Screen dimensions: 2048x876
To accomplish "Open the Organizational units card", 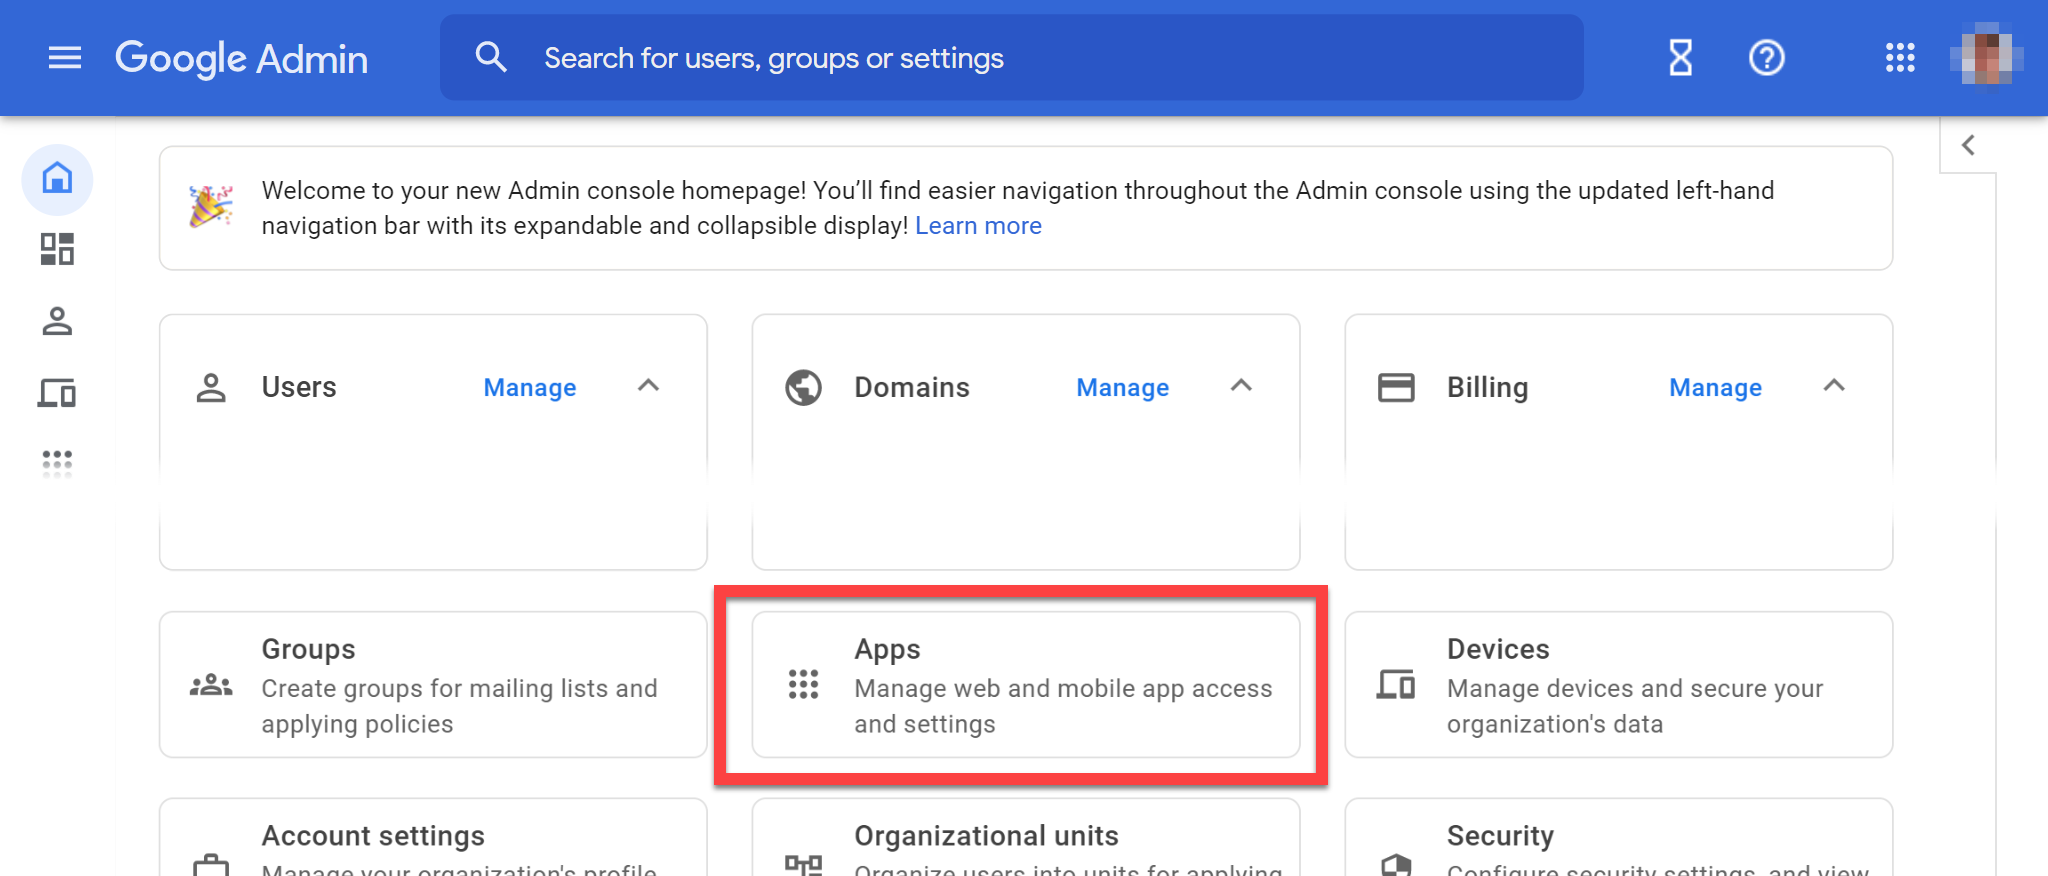I will click(x=1026, y=838).
